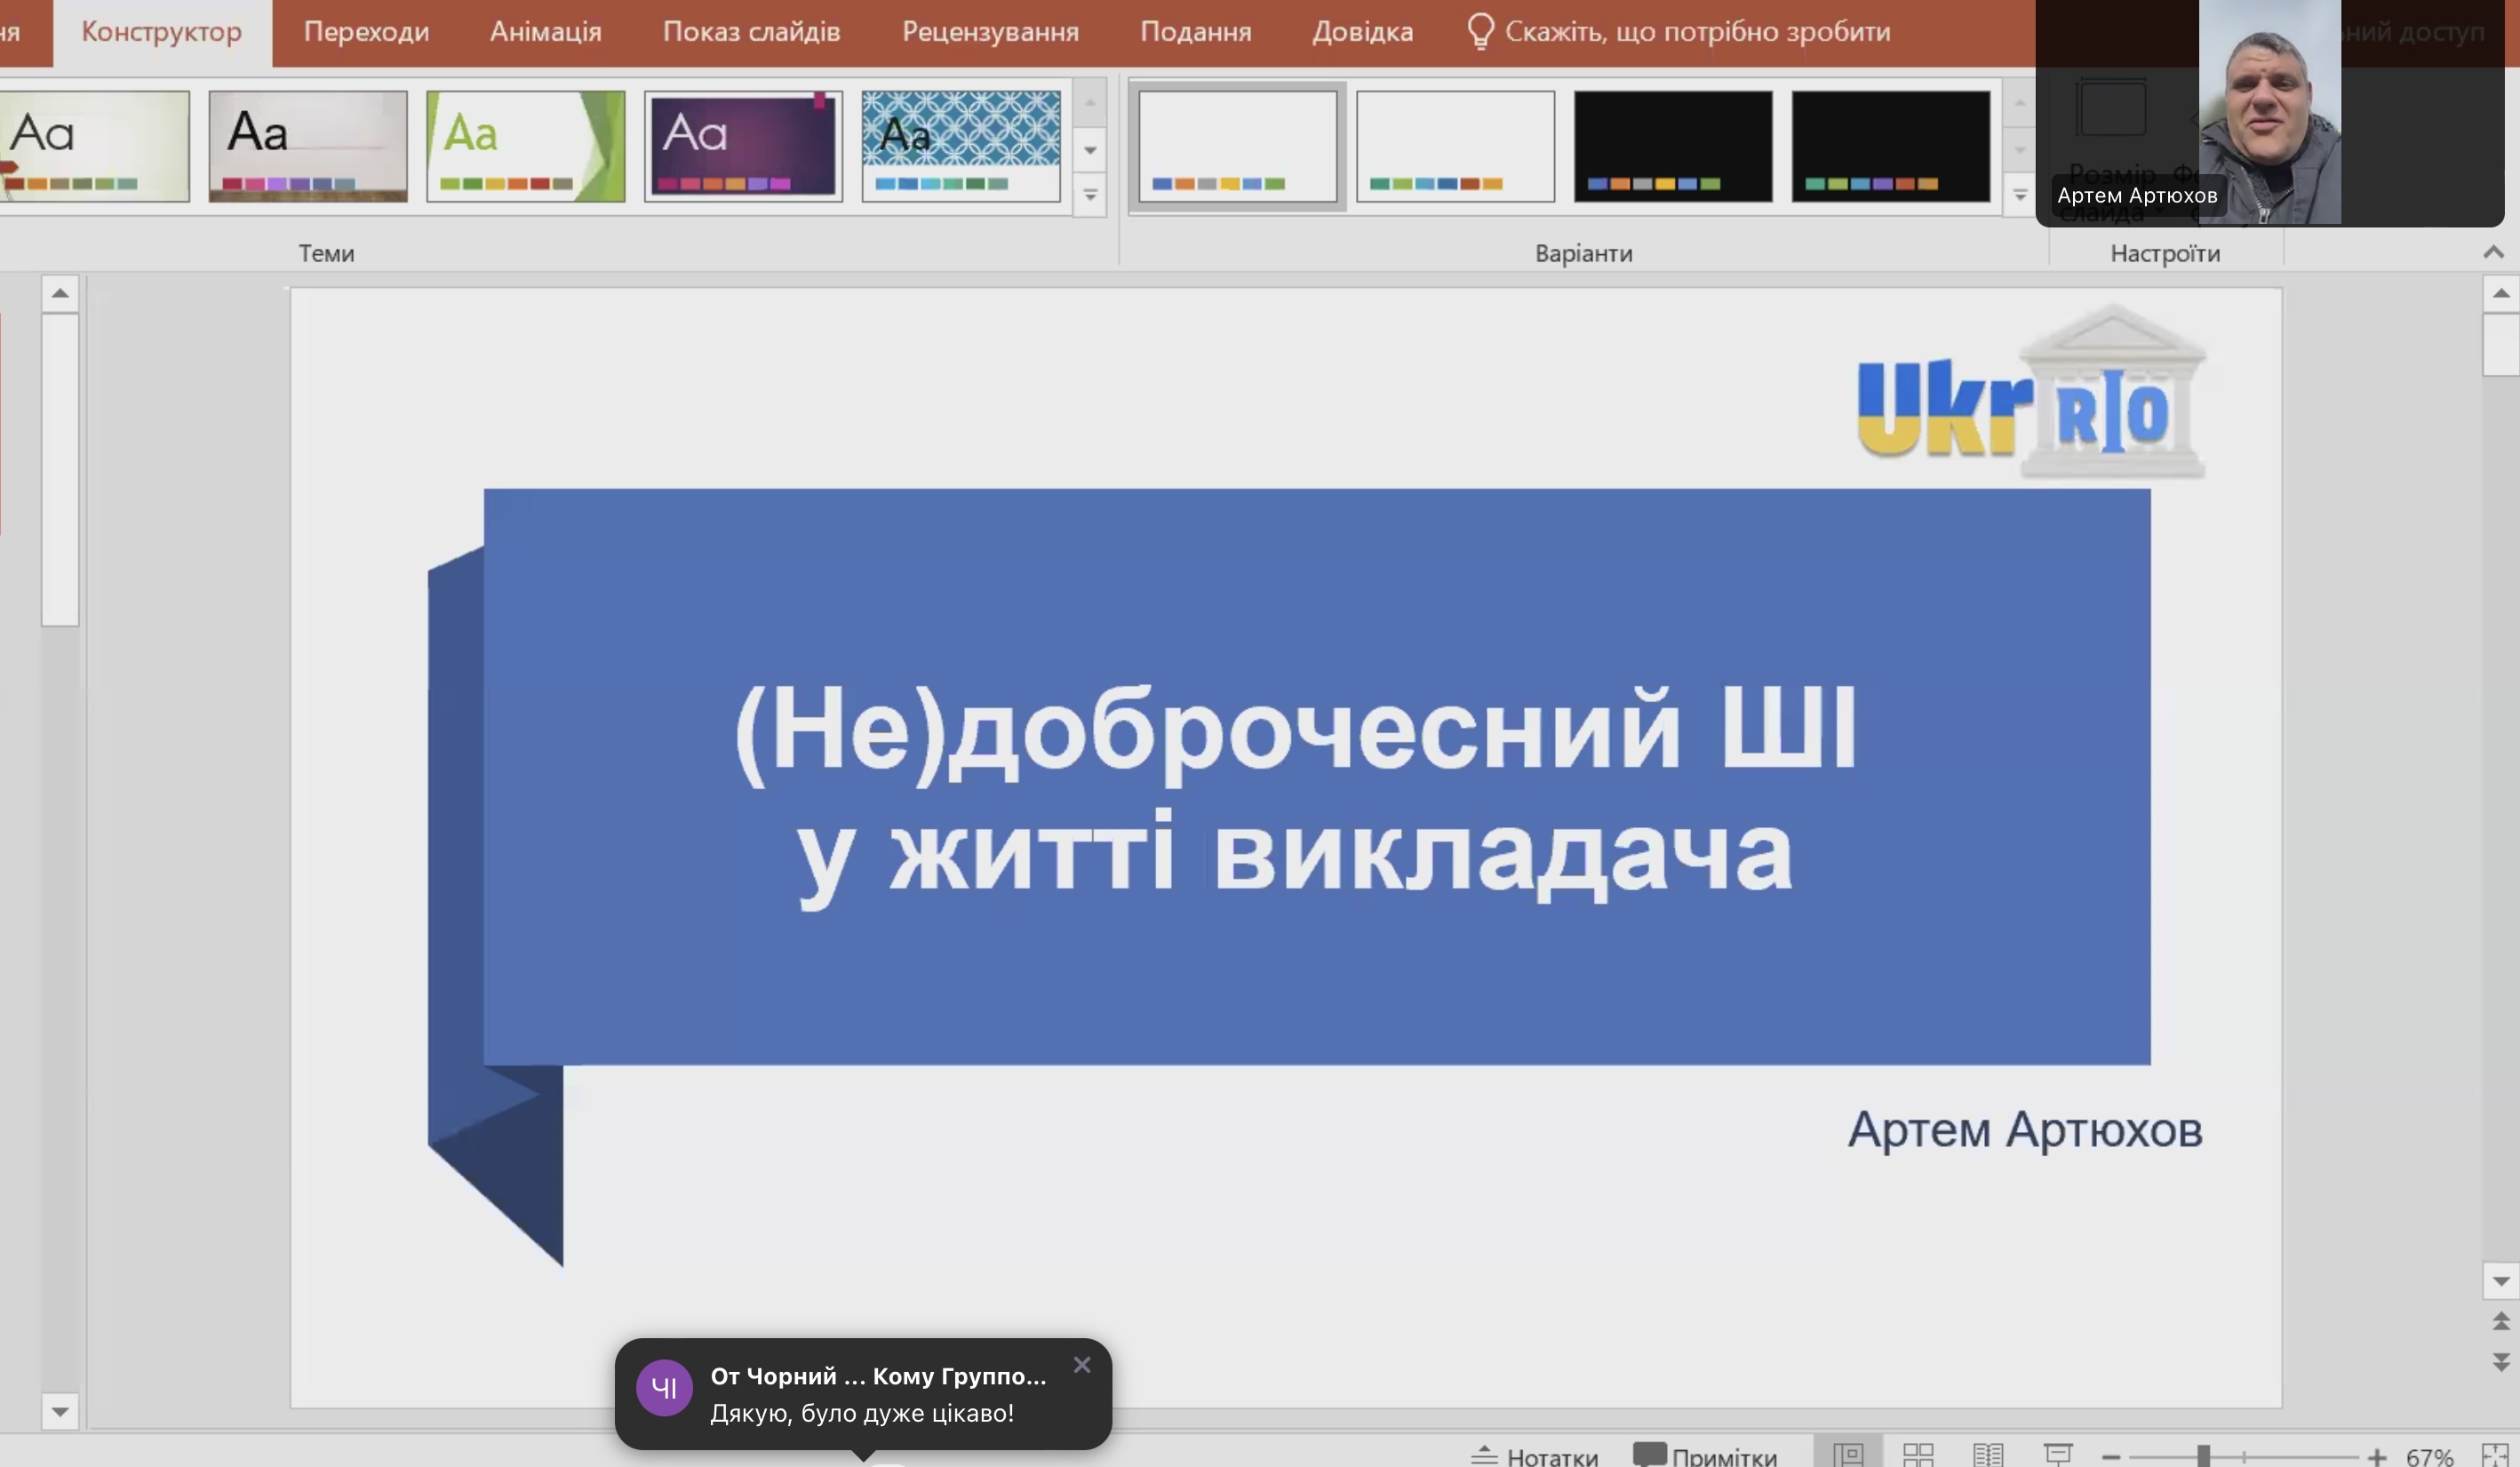Apply the brown wood-base Aa theme
This screenshot has height=1467, width=2520.
pos(308,146)
